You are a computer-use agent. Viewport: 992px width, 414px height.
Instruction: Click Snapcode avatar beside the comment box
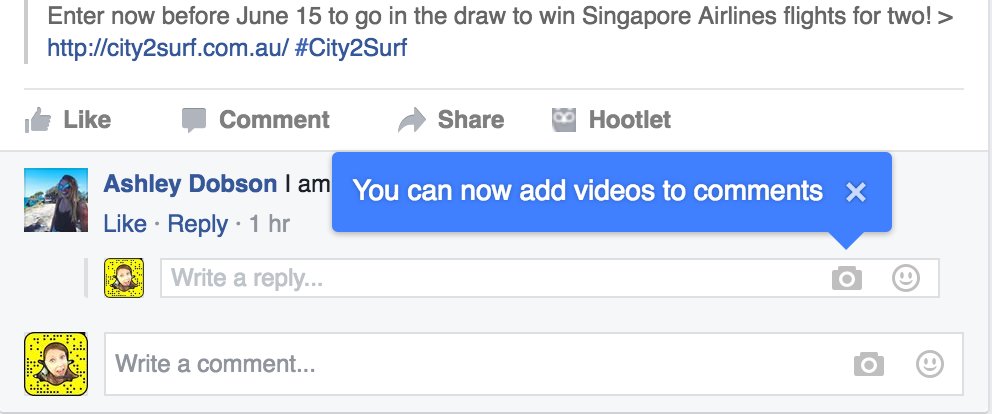[x=56, y=364]
